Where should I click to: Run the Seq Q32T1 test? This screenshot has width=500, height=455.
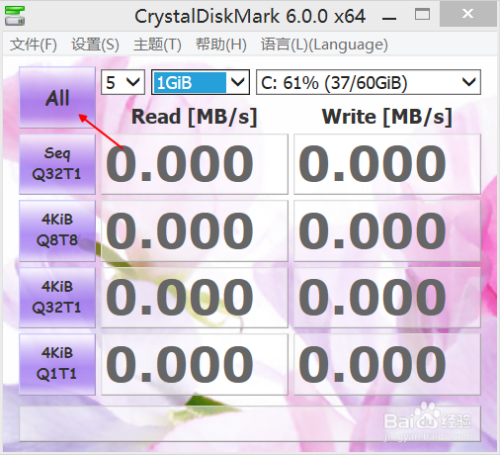click(x=57, y=164)
